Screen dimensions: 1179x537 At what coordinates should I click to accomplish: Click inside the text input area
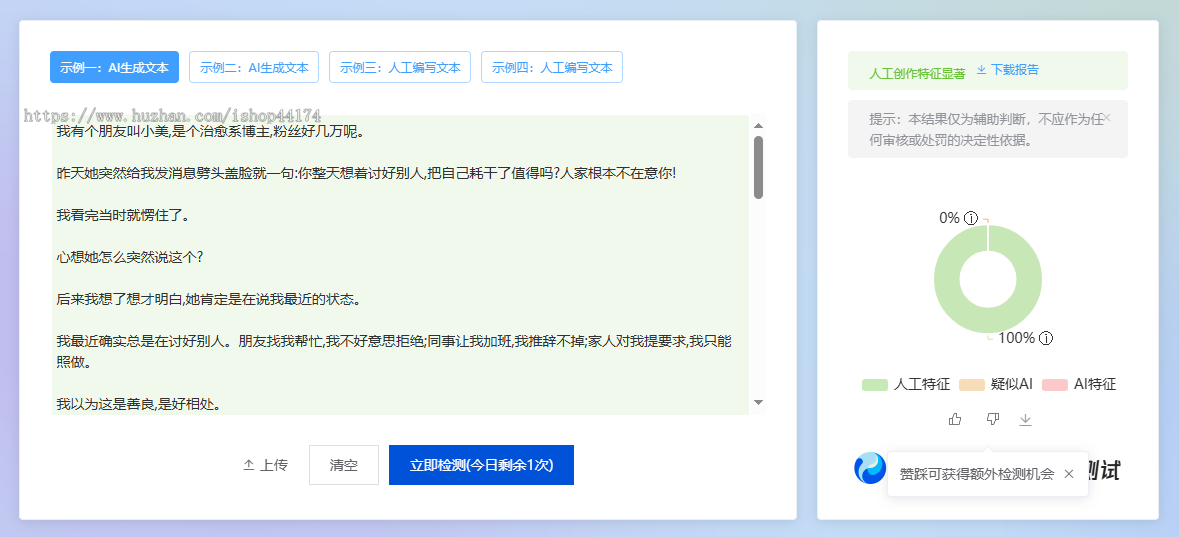click(x=401, y=265)
